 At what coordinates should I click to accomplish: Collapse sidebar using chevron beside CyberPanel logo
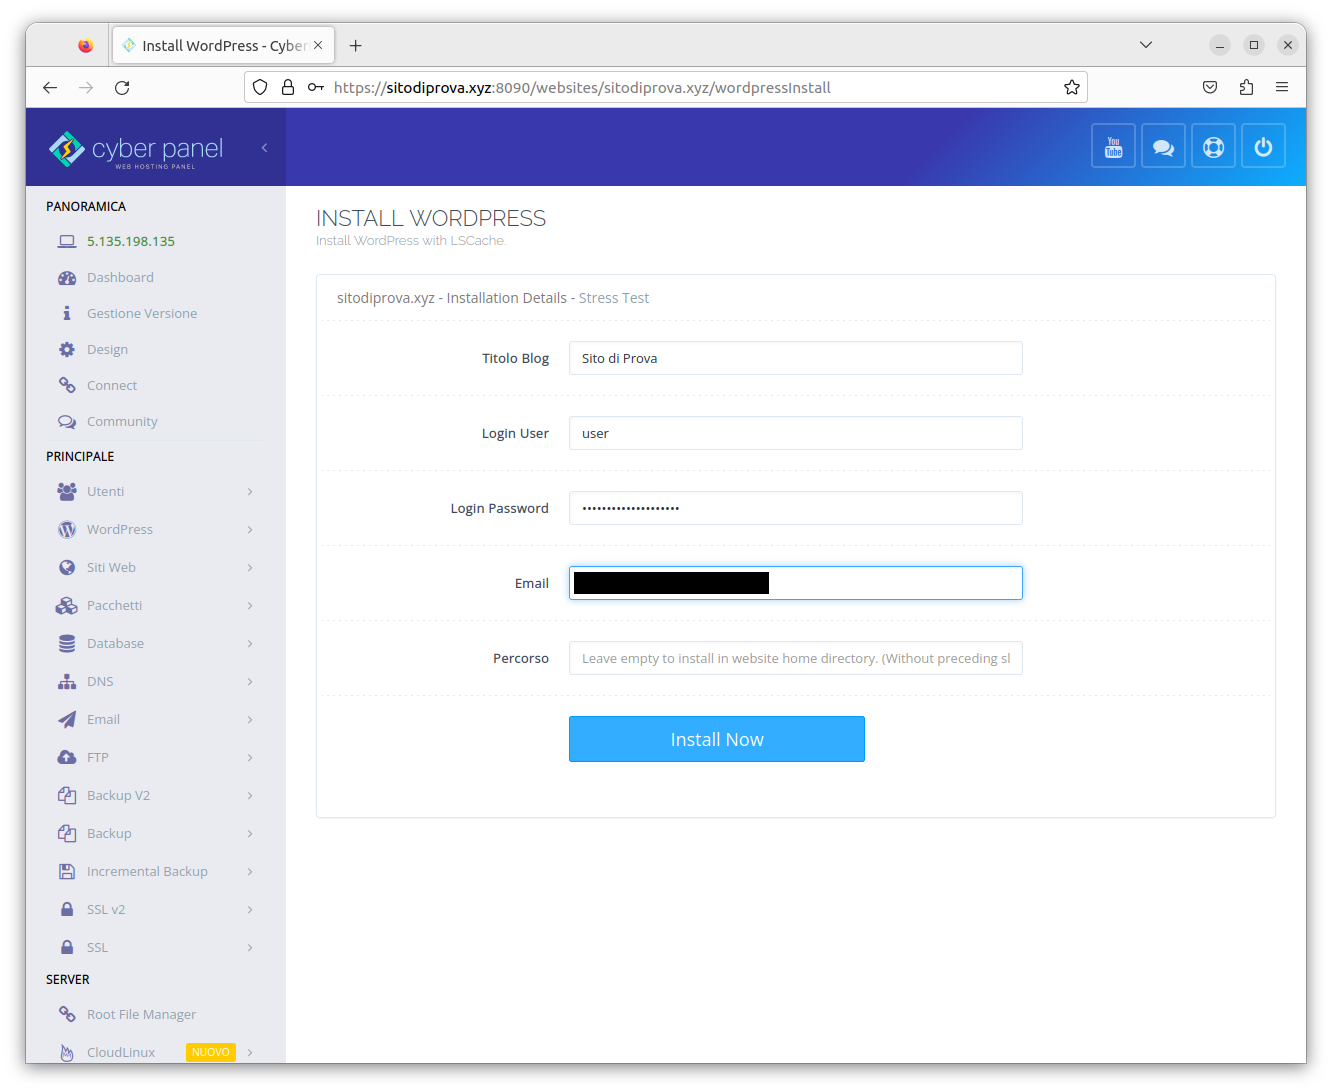[264, 148]
